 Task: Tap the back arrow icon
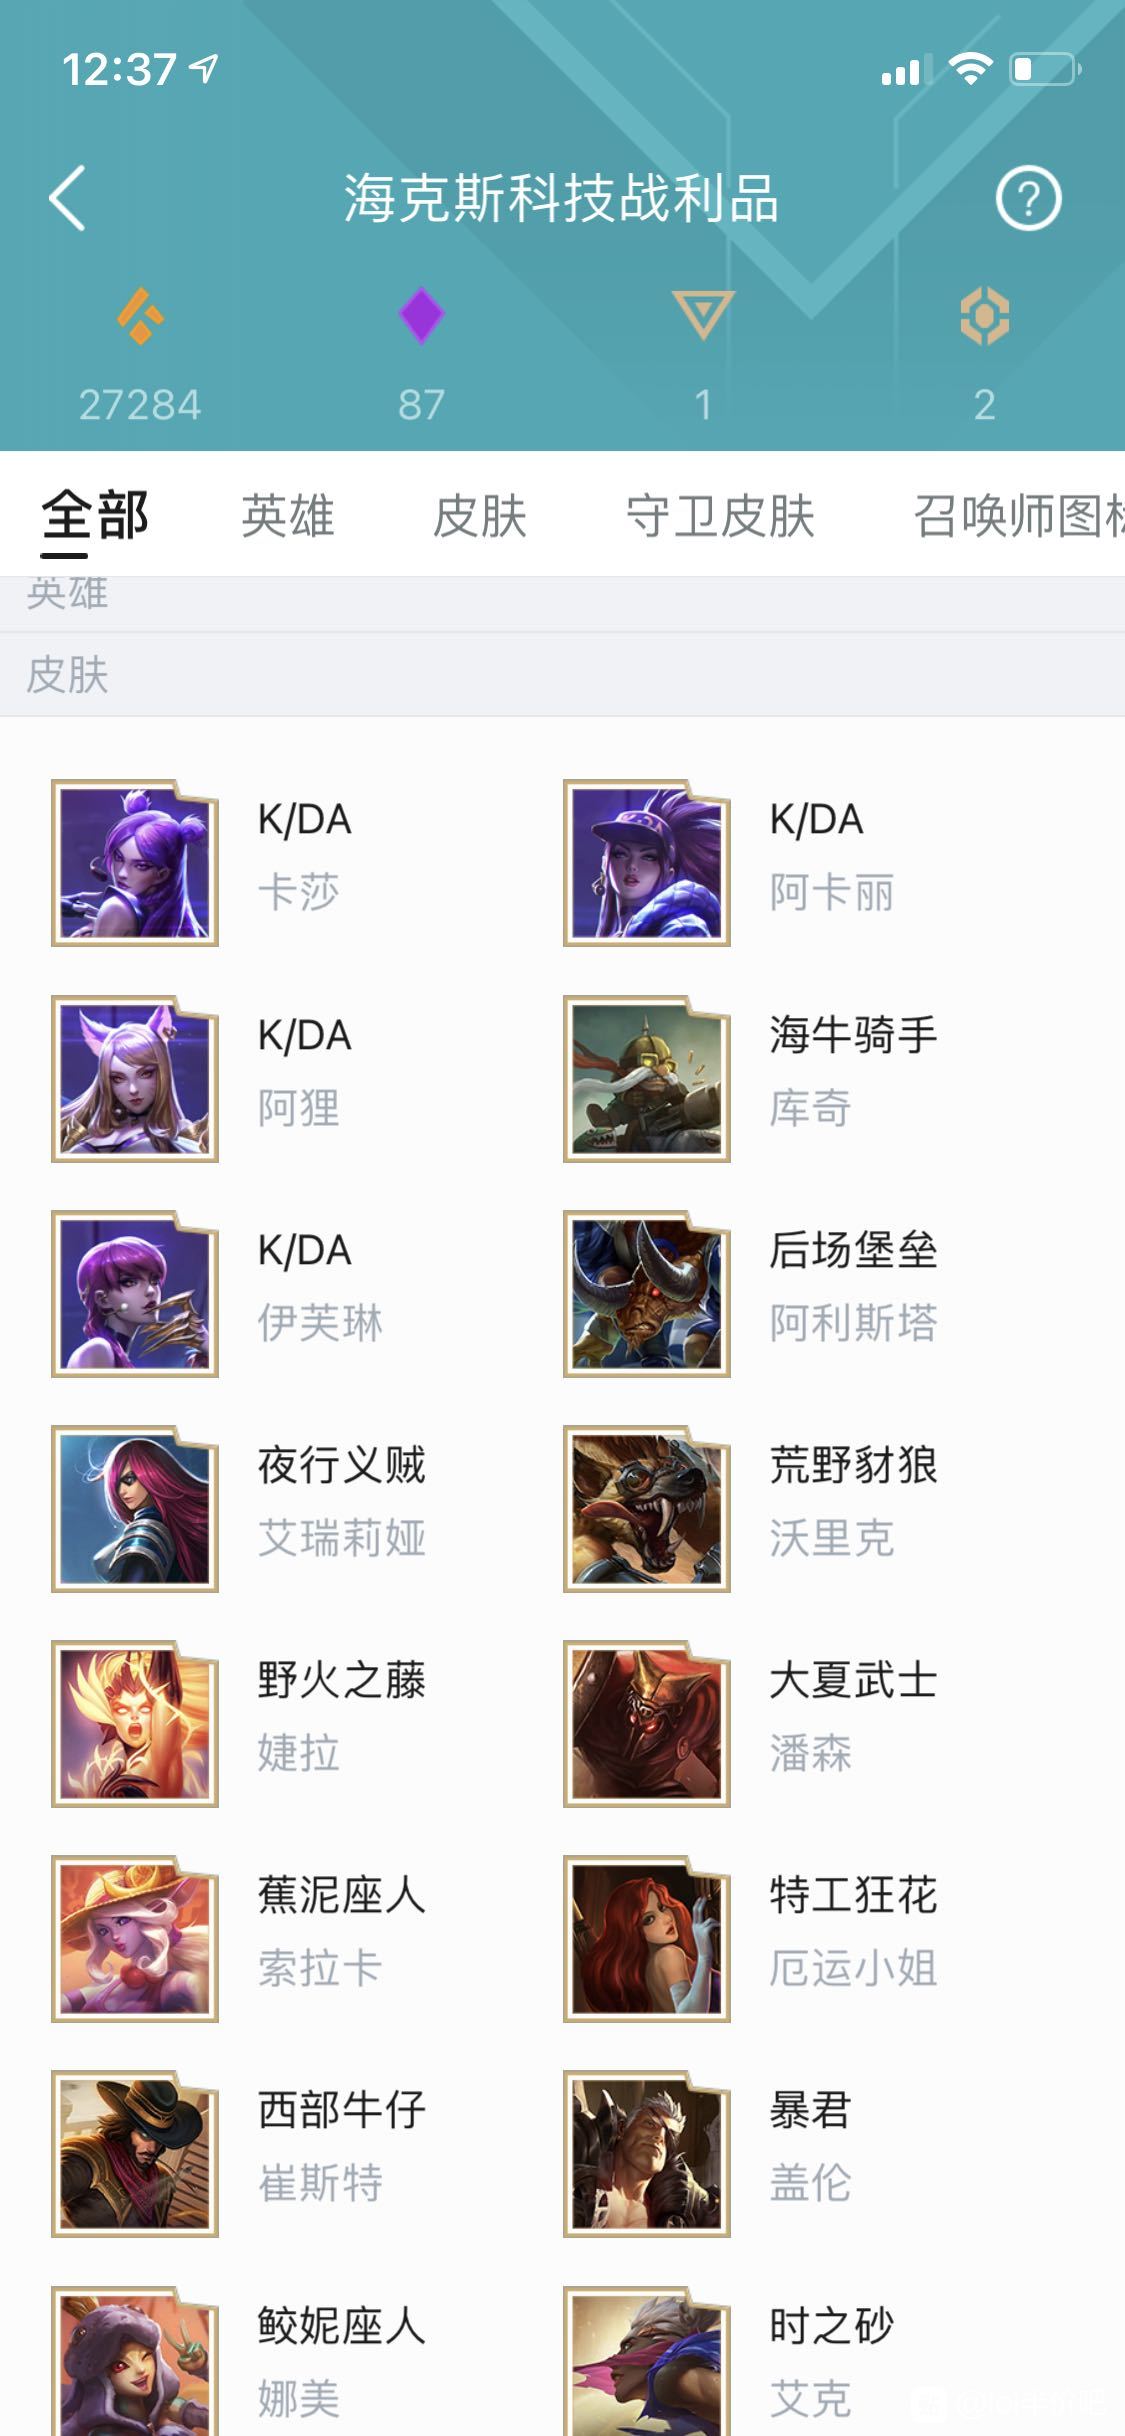point(67,198)
